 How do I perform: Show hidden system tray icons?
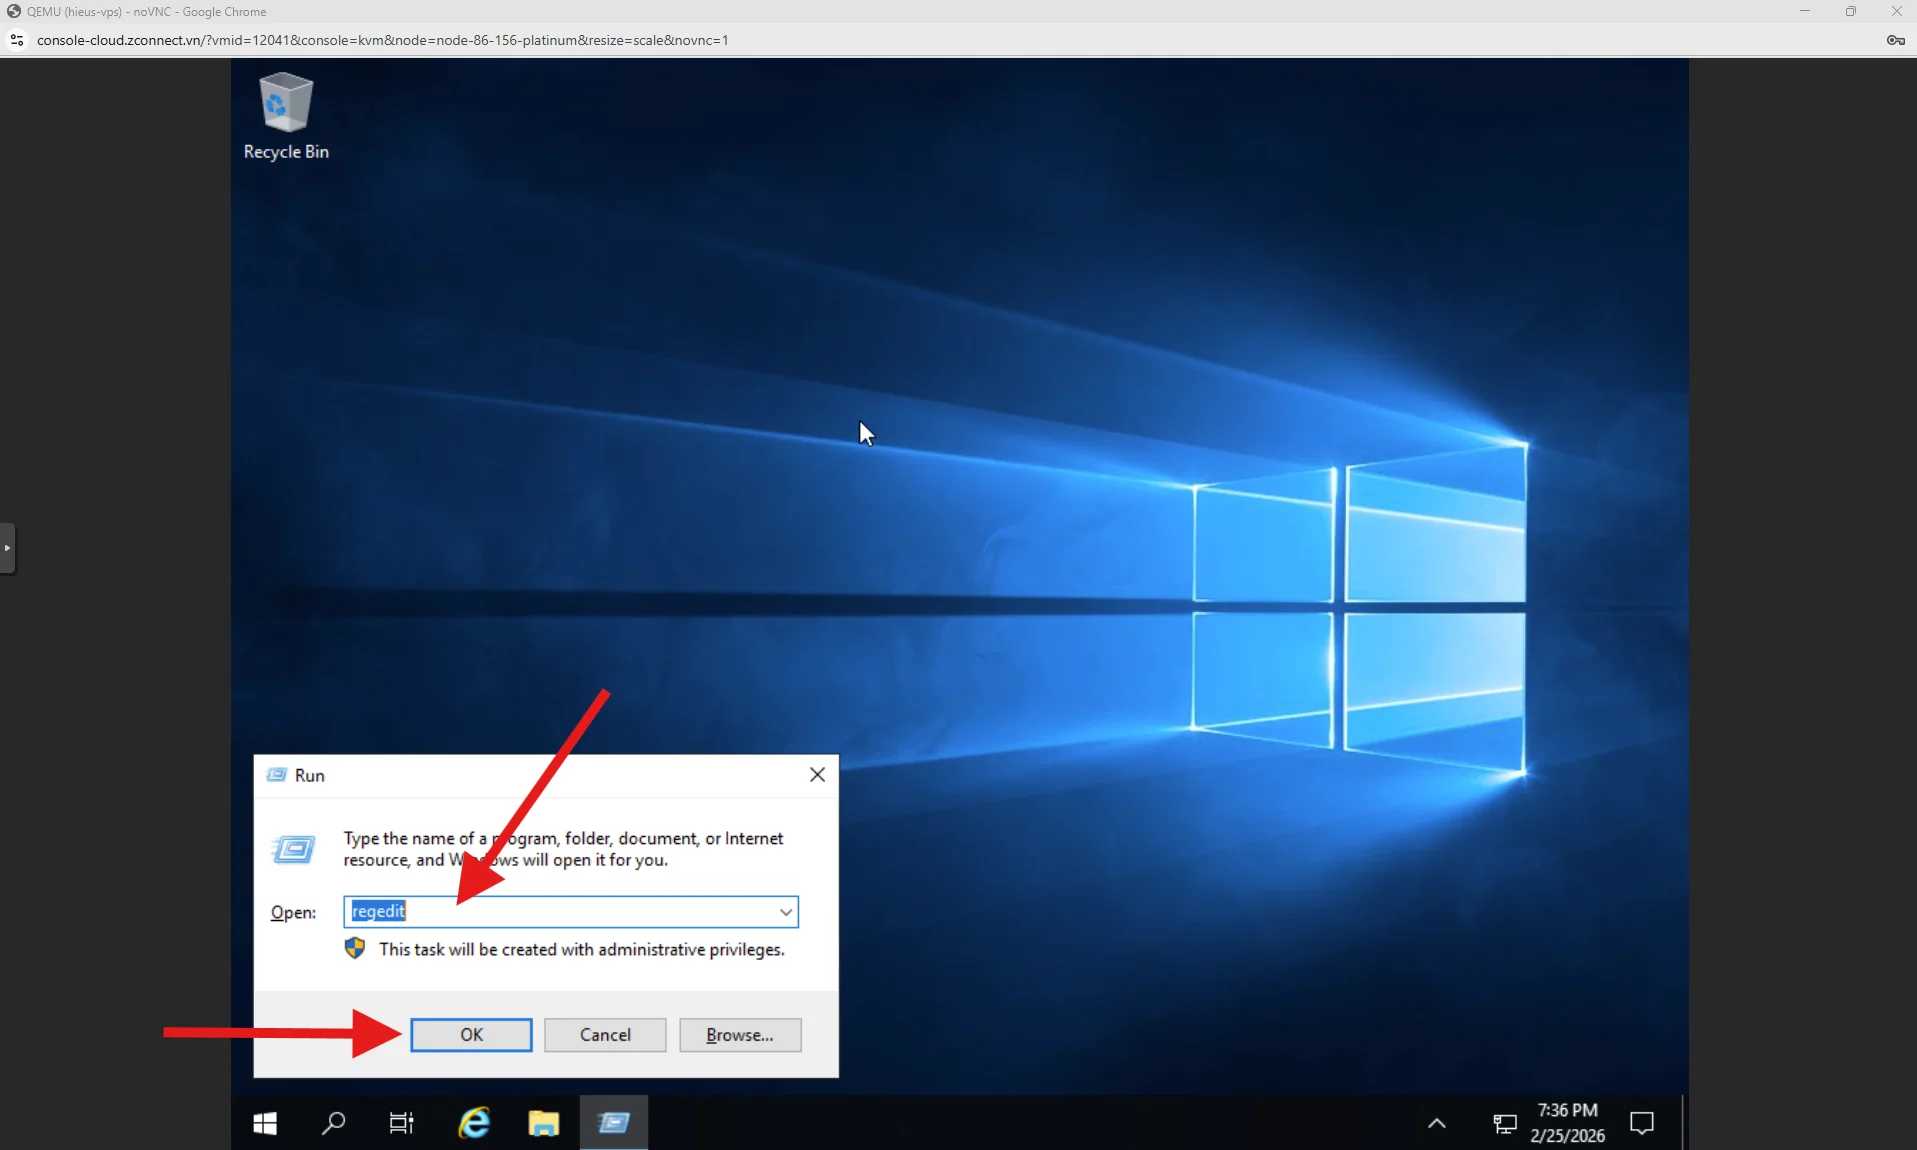pos(1437,1123)
